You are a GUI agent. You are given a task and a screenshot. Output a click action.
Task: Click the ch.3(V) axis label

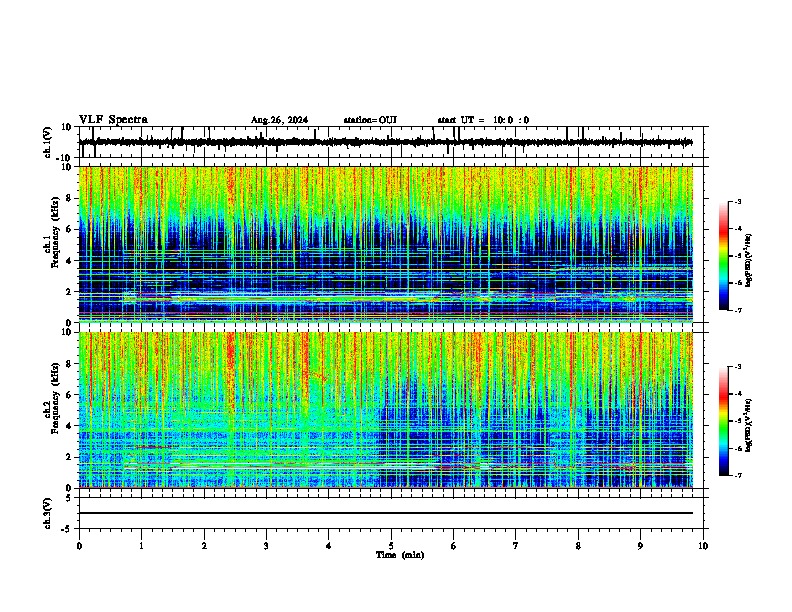(x=48, y=514)
